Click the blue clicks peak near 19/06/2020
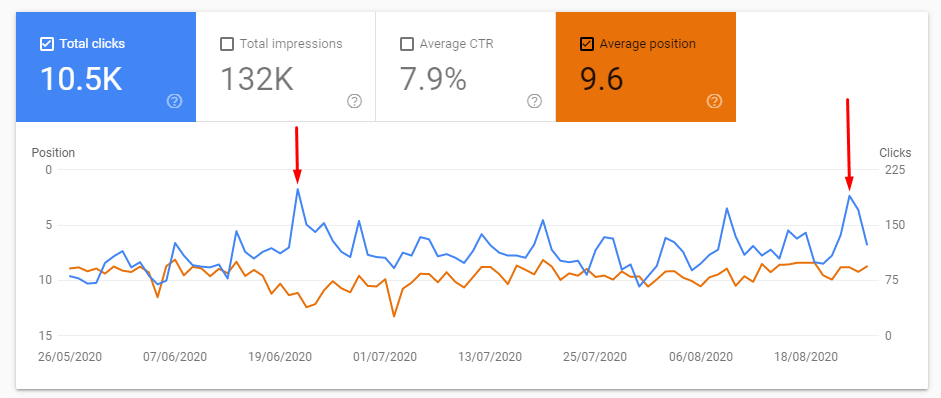 coord(298,189)
